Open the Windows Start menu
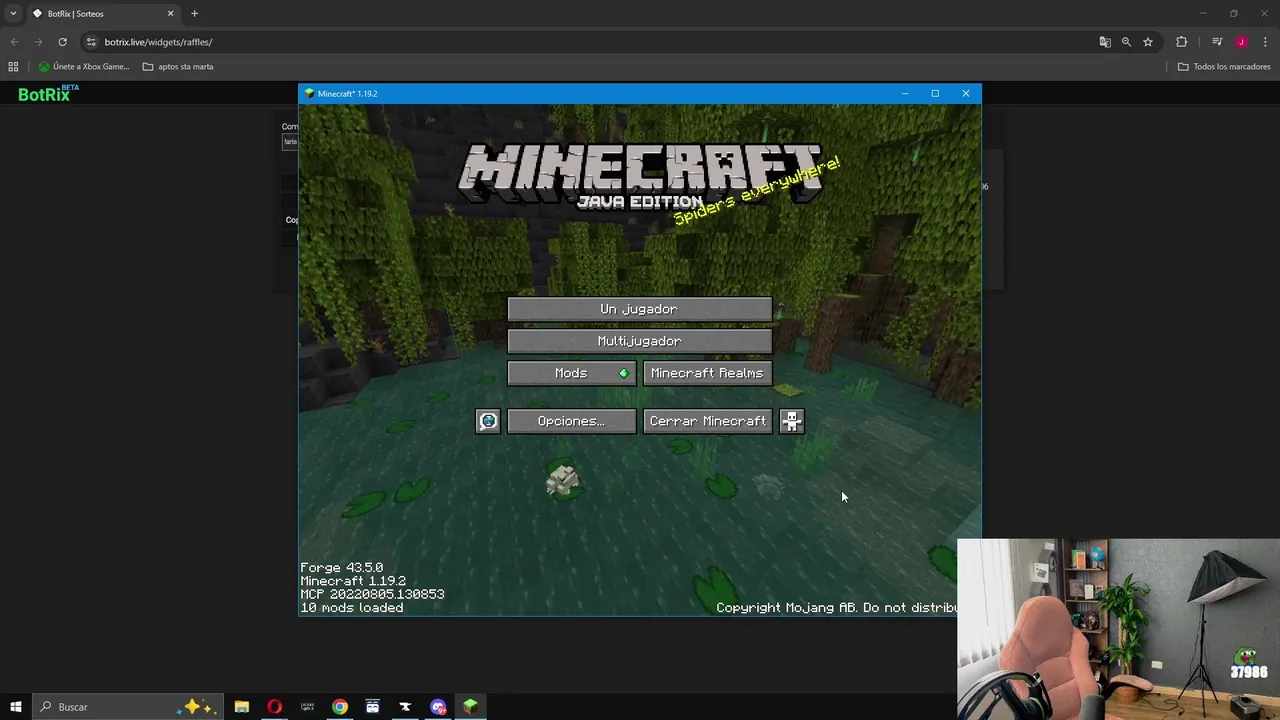Viewport: 1280px width, 720px height. click(16, 707)
